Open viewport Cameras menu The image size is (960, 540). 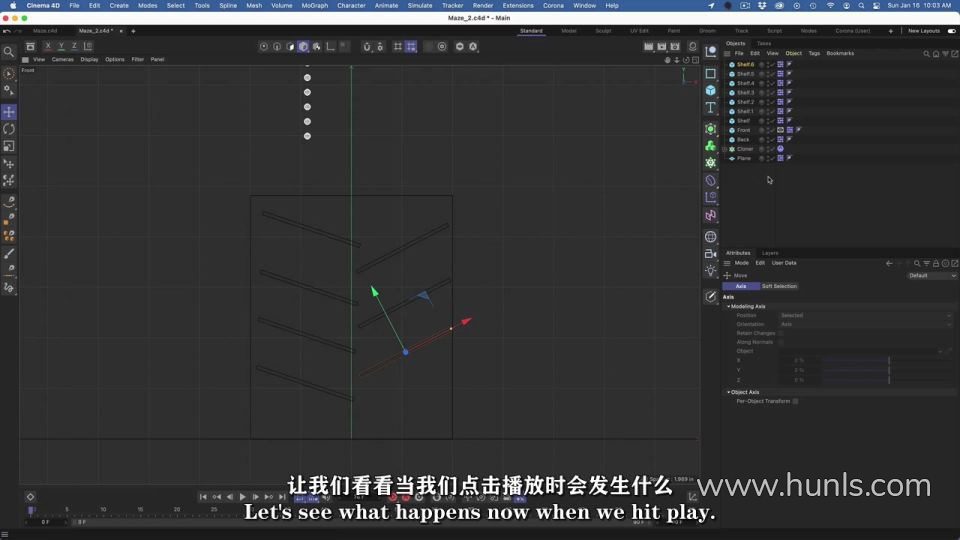point(62,59)
